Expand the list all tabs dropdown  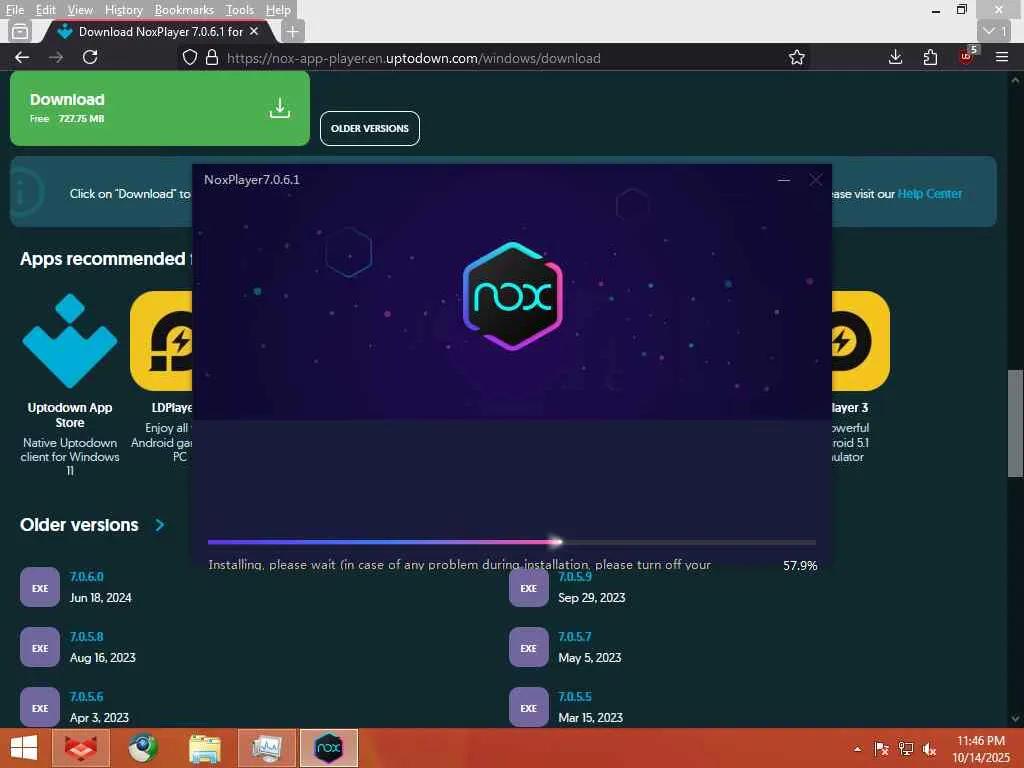(x=995, y=31)
